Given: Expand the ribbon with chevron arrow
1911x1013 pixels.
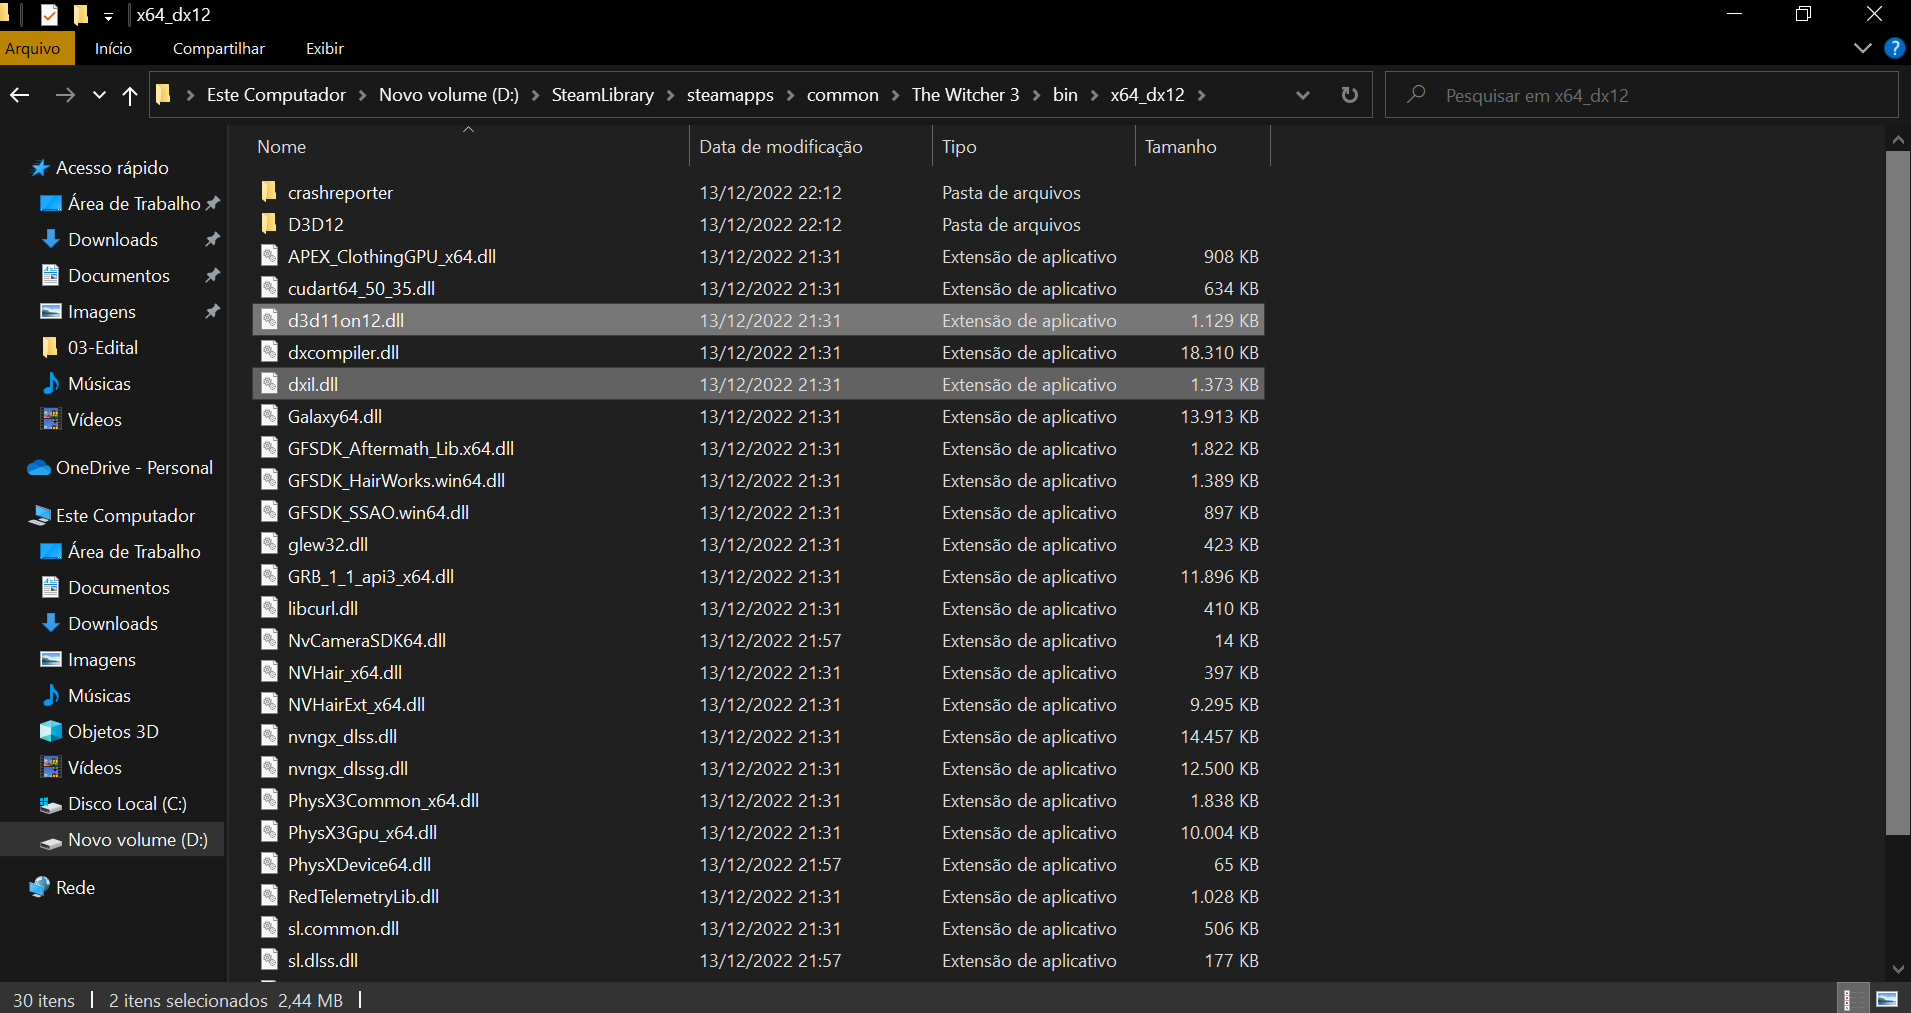Looking at the screenshot, I should click(x=1862, y=48).
